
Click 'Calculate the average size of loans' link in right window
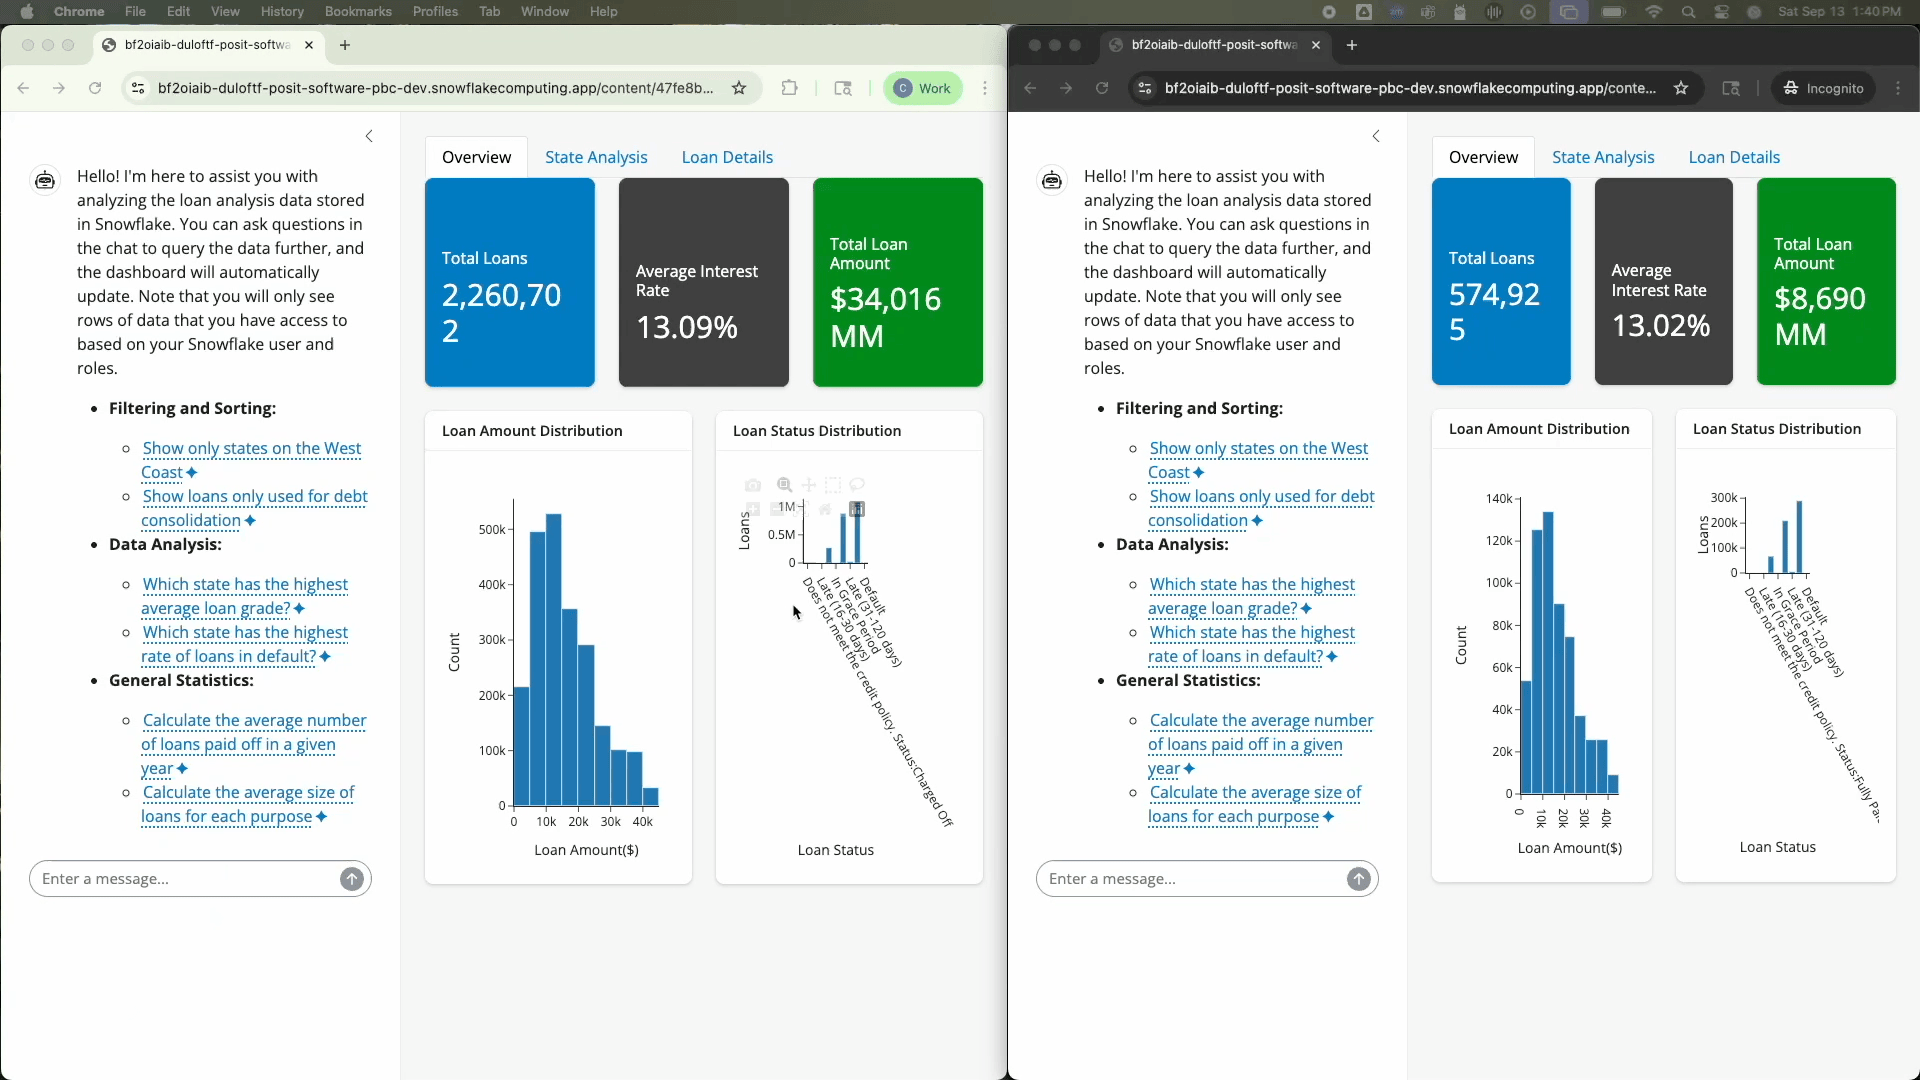tap(1255, 793)
